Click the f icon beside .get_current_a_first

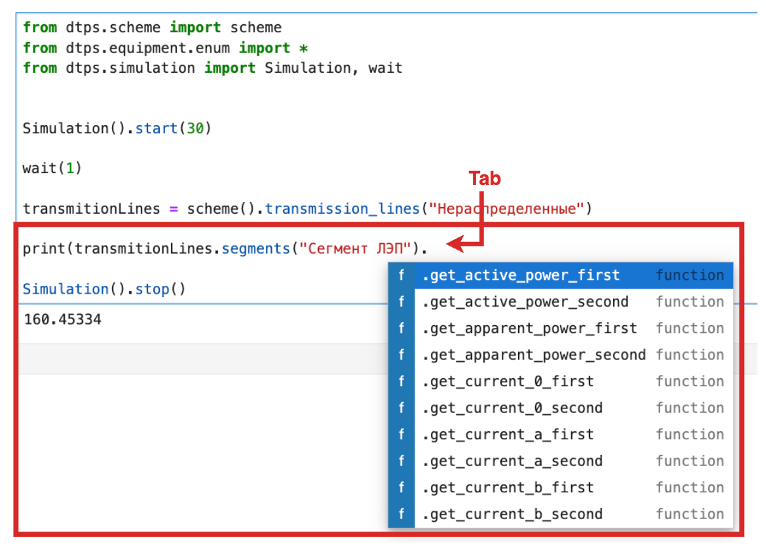click(401, 434)
